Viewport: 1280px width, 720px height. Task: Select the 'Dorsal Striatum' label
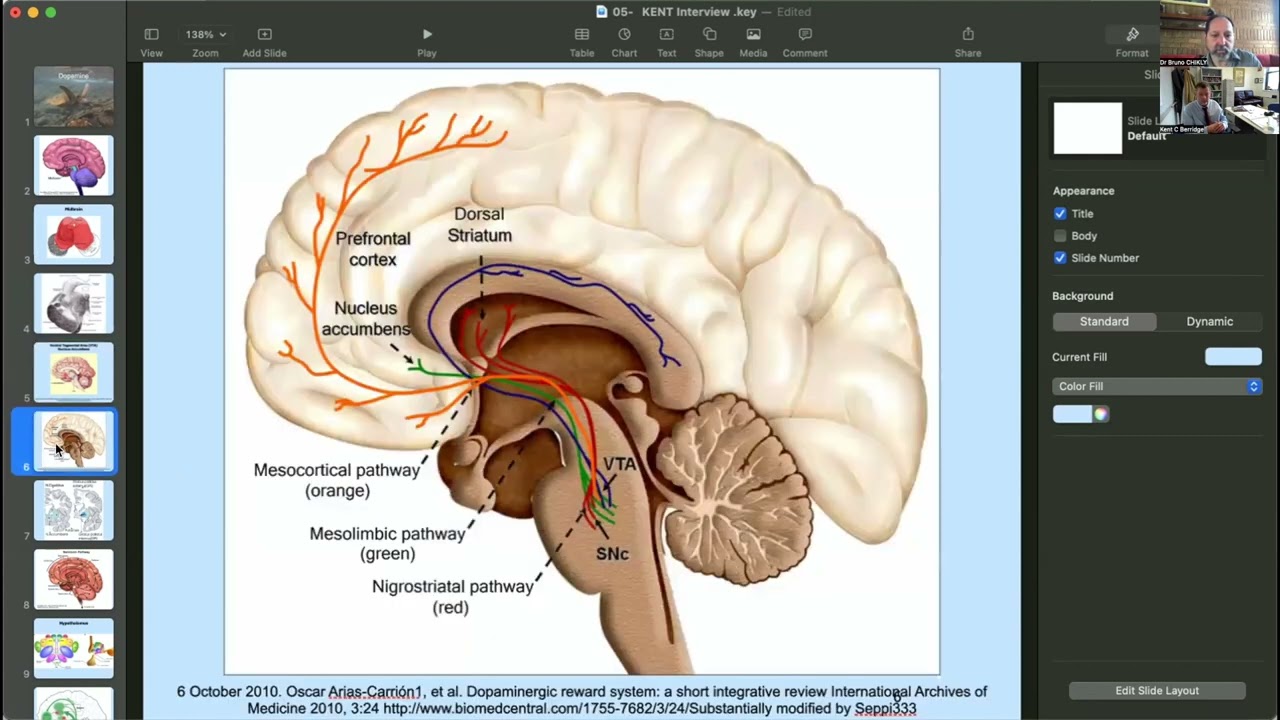[x=480, y=225]
